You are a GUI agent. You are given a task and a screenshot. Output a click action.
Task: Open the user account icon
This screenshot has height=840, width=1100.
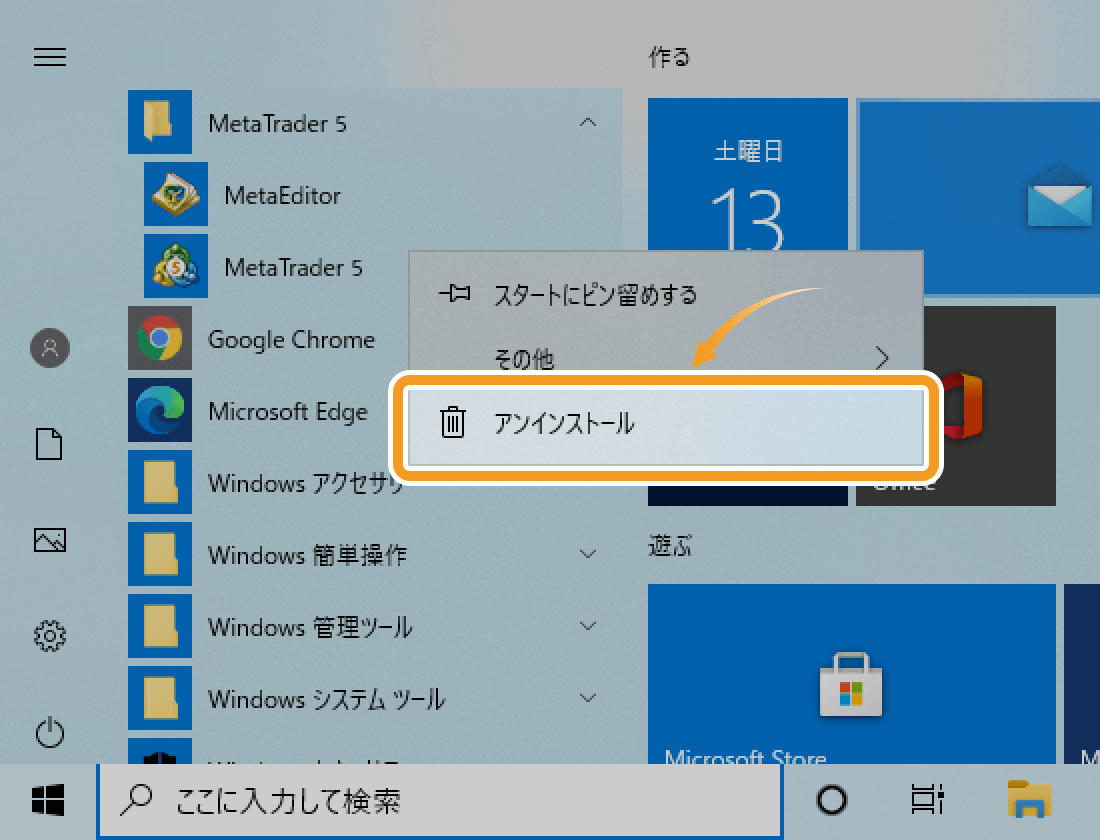tap(50, 348)
